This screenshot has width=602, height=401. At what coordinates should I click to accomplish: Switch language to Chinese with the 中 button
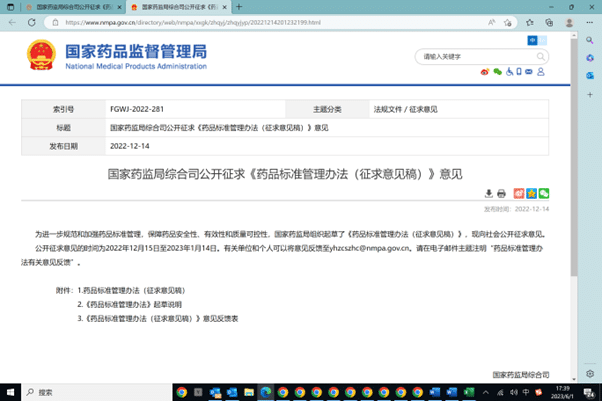coord(532,40)
